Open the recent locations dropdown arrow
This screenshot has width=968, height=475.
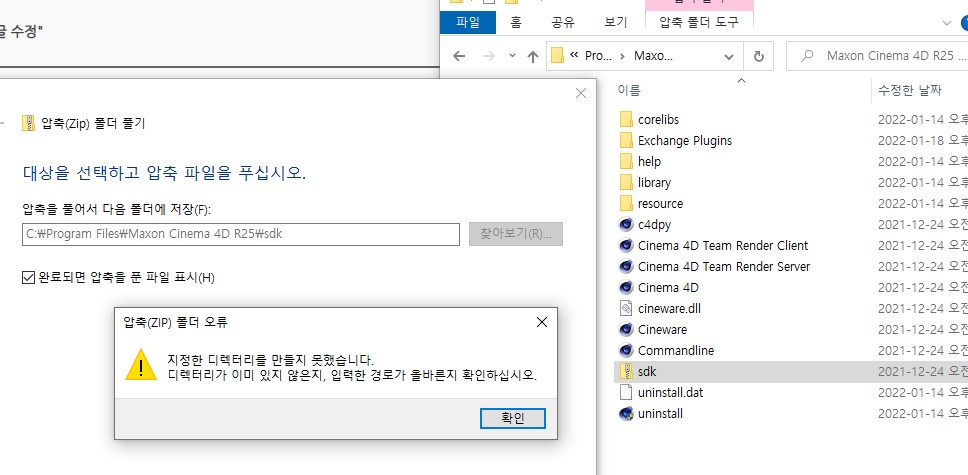point(512,56)
